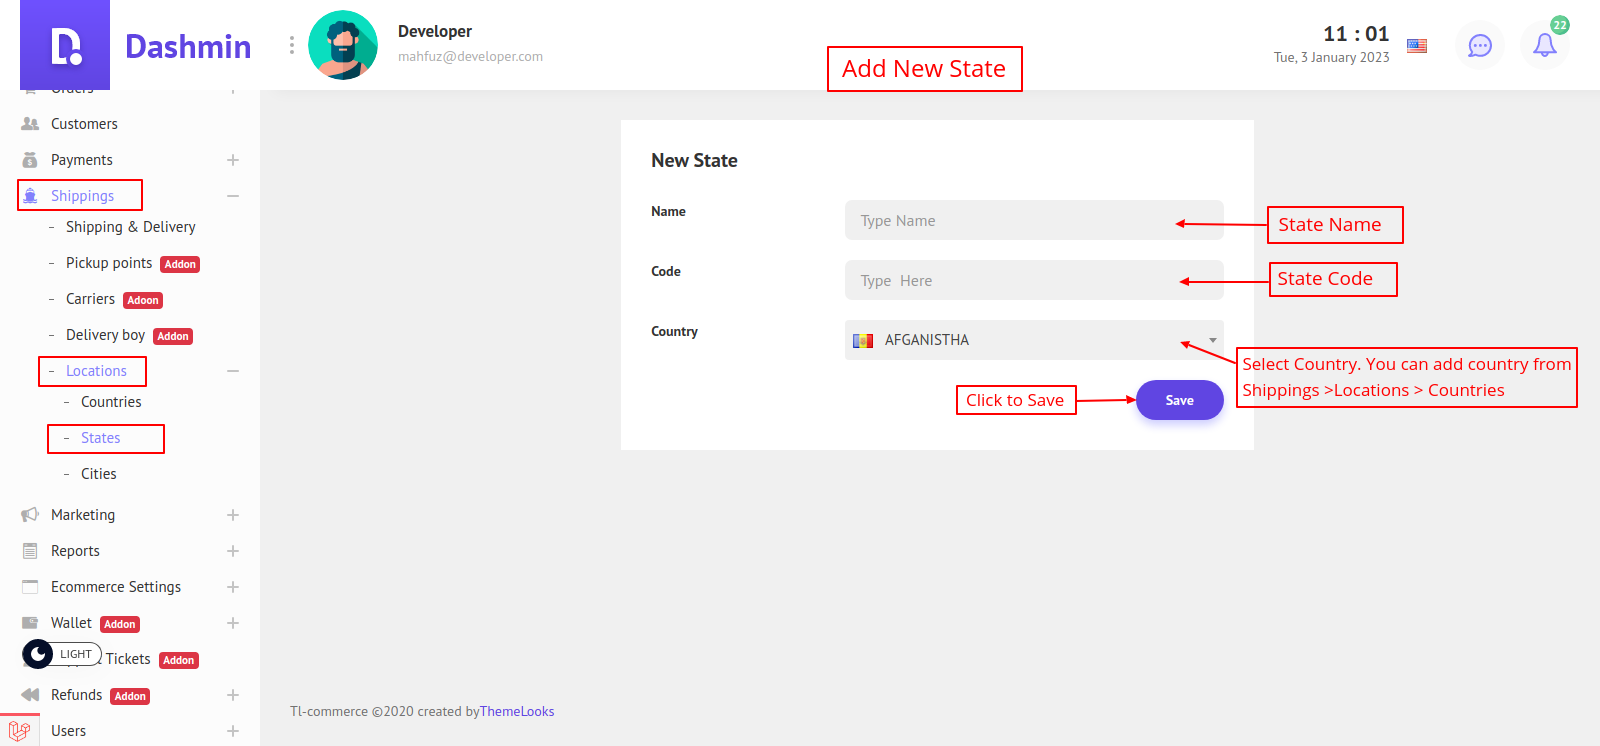
Task: Go to the Cities submenu item
Action: tap(98, 474)
